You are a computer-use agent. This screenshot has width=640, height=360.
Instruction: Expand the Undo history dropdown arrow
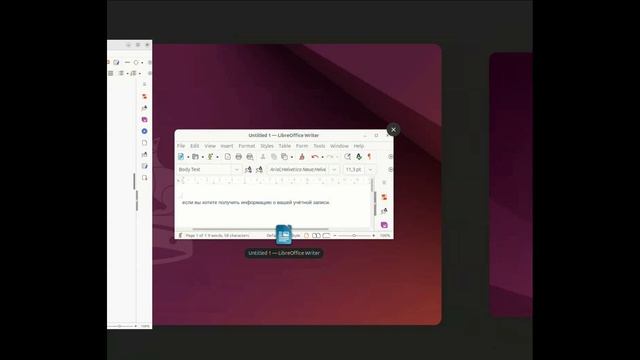322,157
